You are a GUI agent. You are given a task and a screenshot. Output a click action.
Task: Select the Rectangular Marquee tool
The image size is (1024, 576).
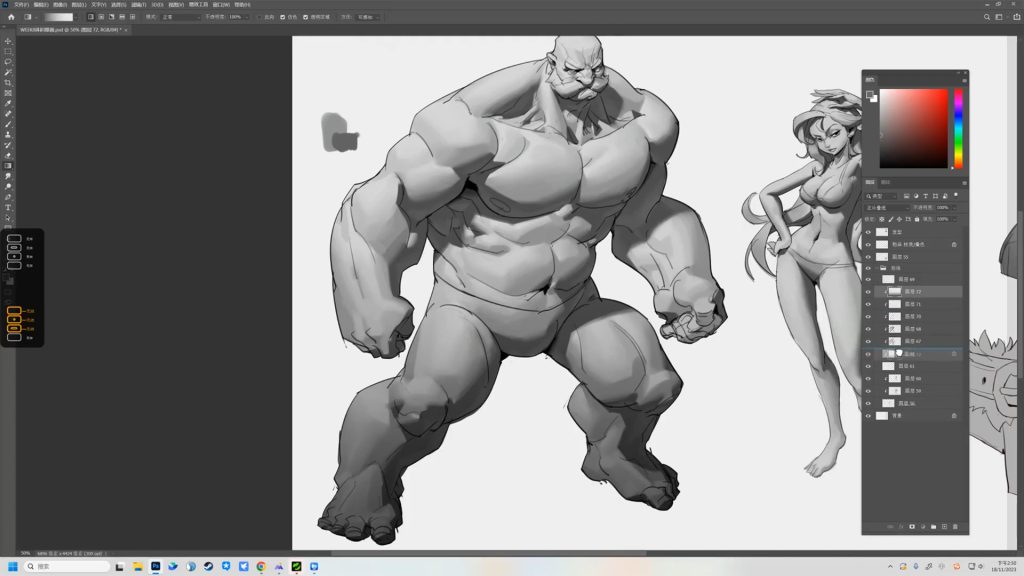(8, 51)
